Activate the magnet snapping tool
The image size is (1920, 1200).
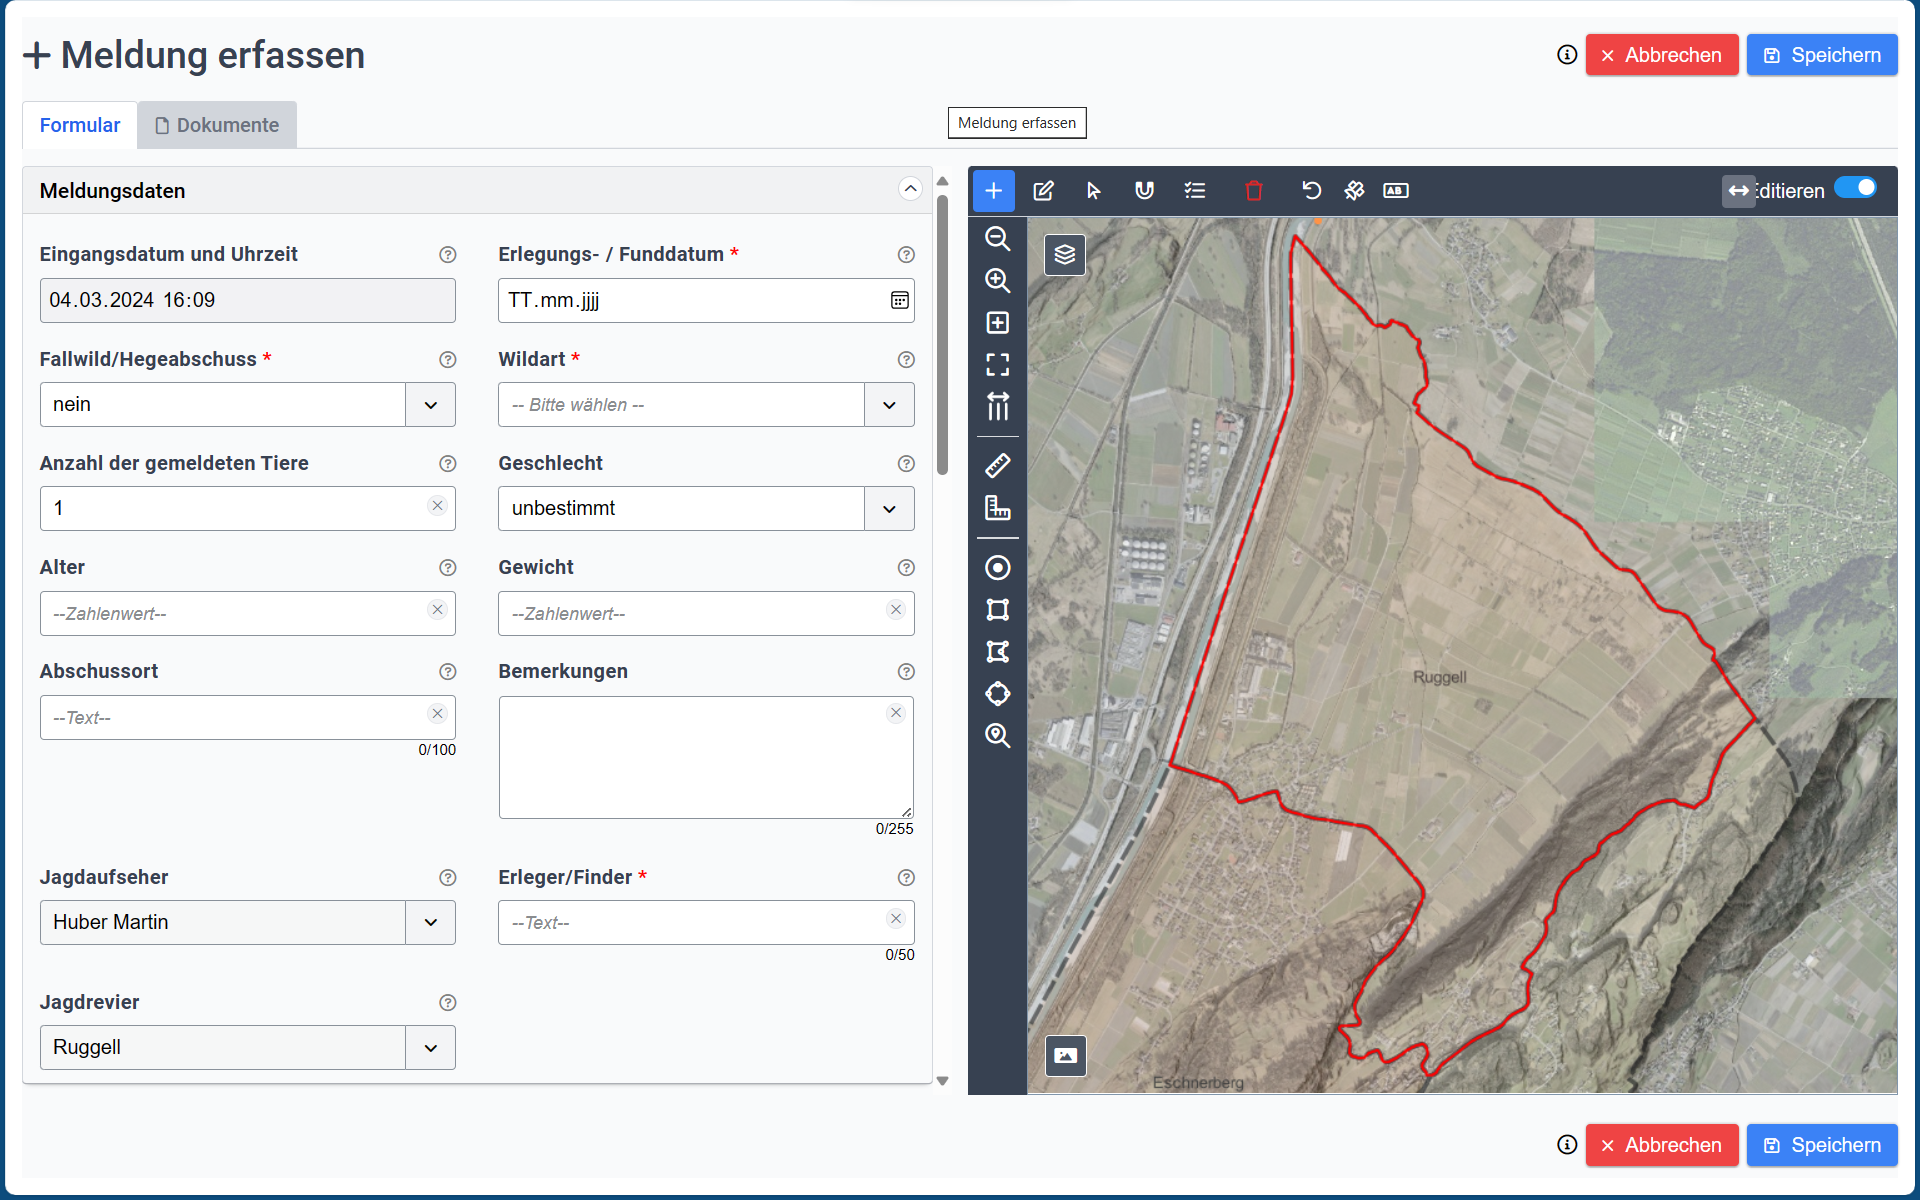pos(1144,191)
